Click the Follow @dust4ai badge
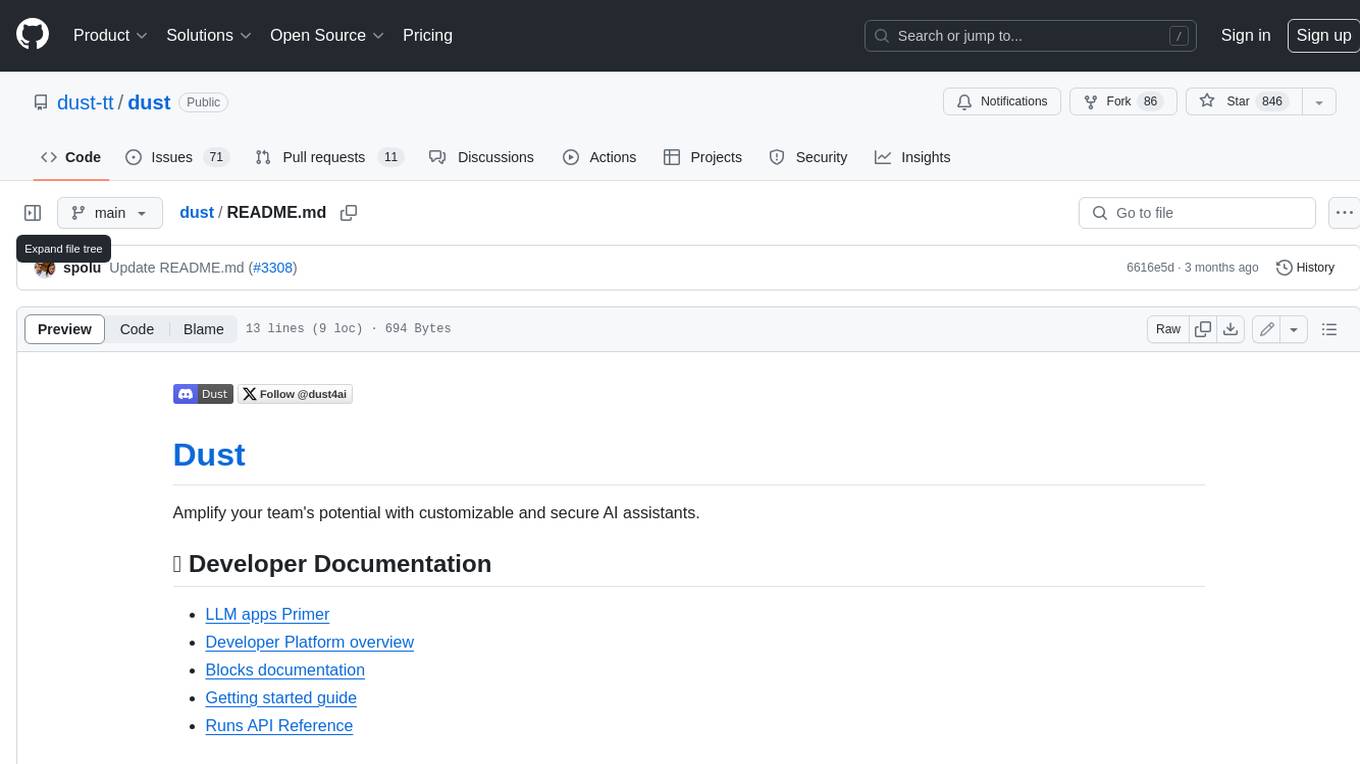The width and height of the screenshot is (1360, 764). (295, 394)
